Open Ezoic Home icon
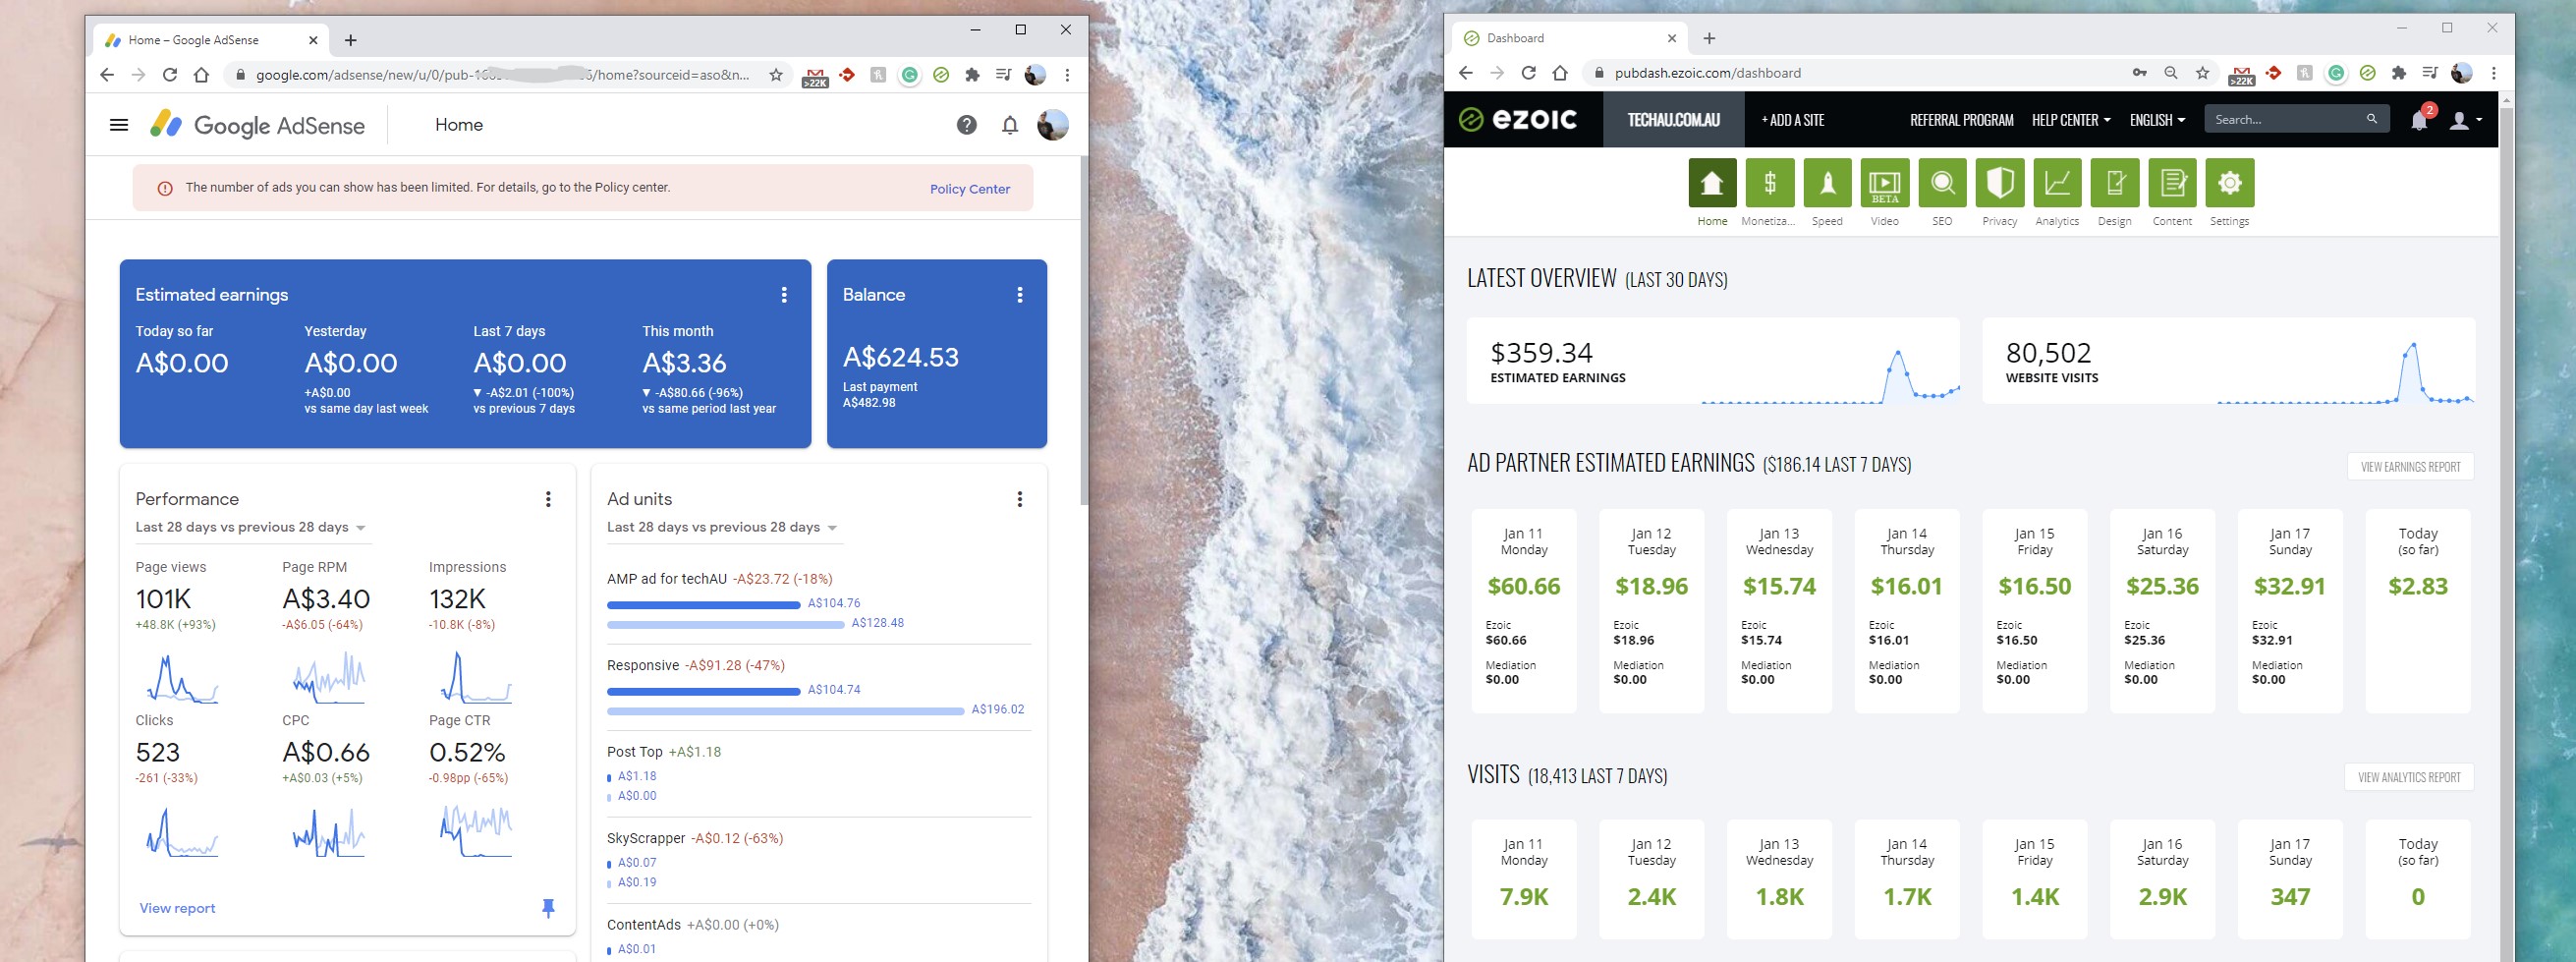The image size is (2576, 962). coord(1712,183)
